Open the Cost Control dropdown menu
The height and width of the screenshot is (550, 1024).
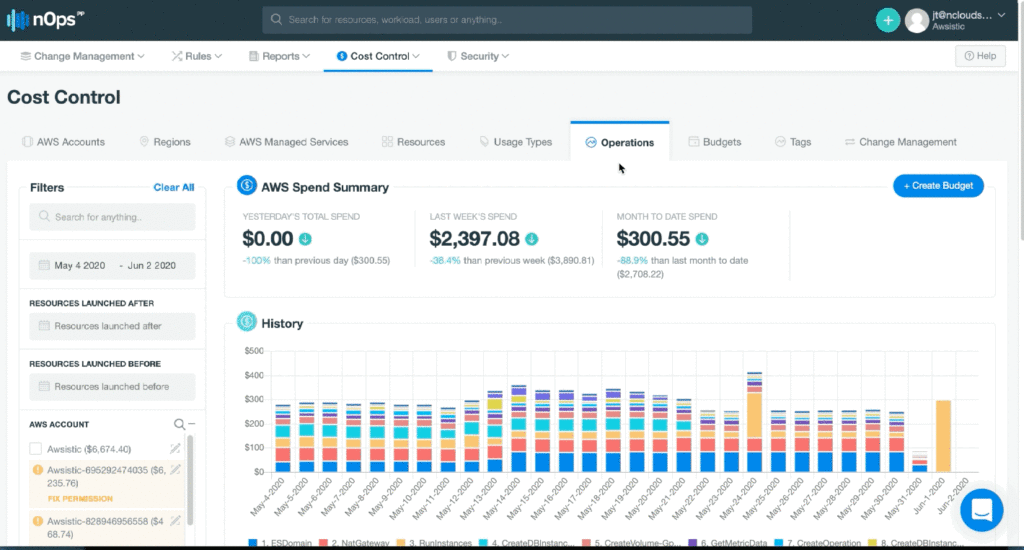point(378,56)
